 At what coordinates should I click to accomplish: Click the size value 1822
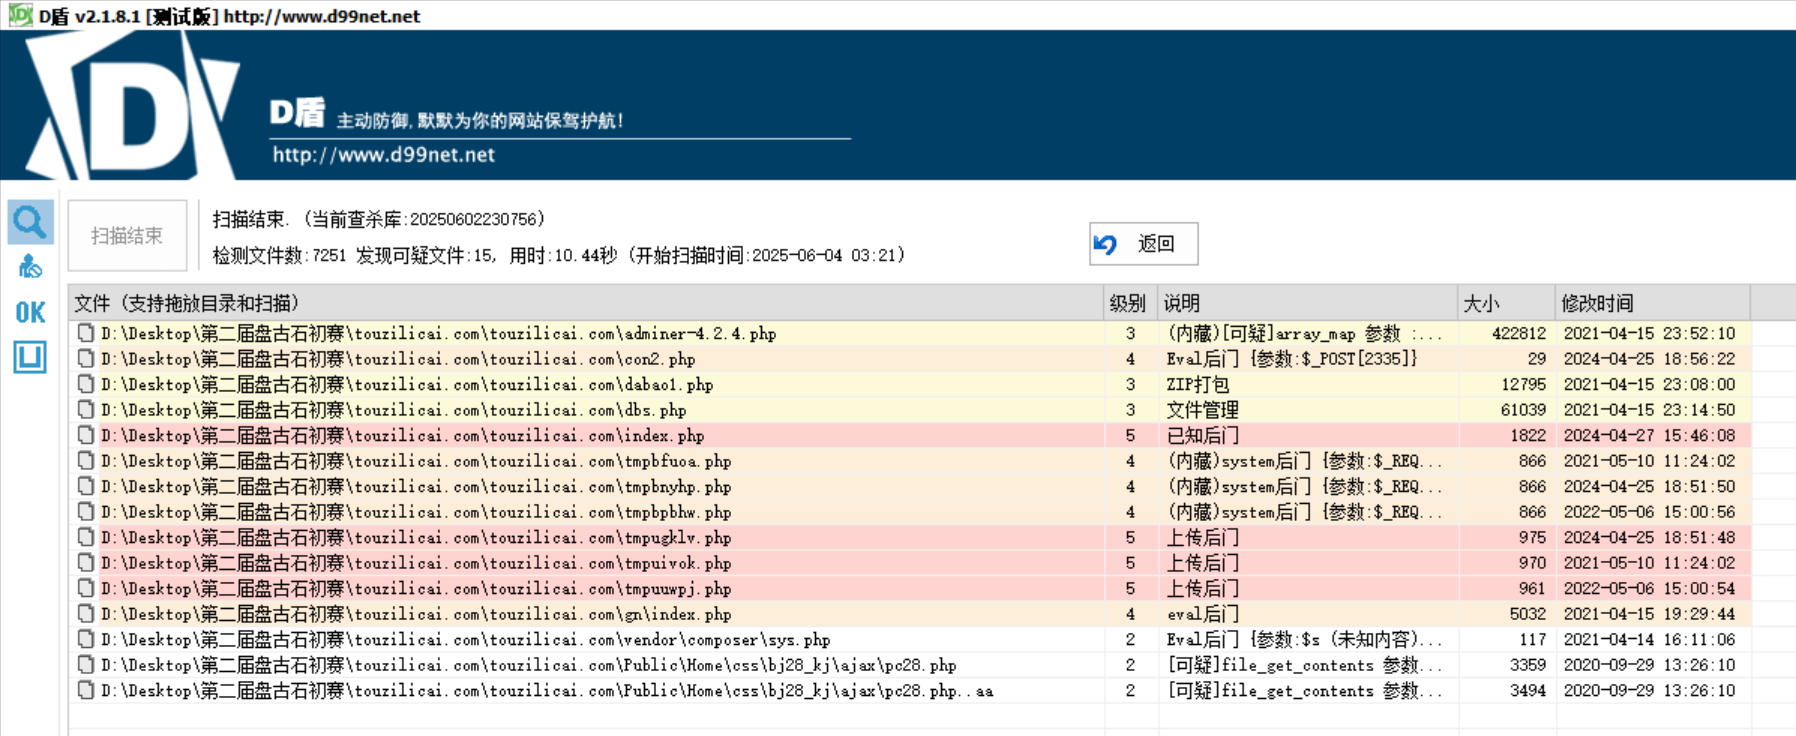click(x=1528, y=435)
